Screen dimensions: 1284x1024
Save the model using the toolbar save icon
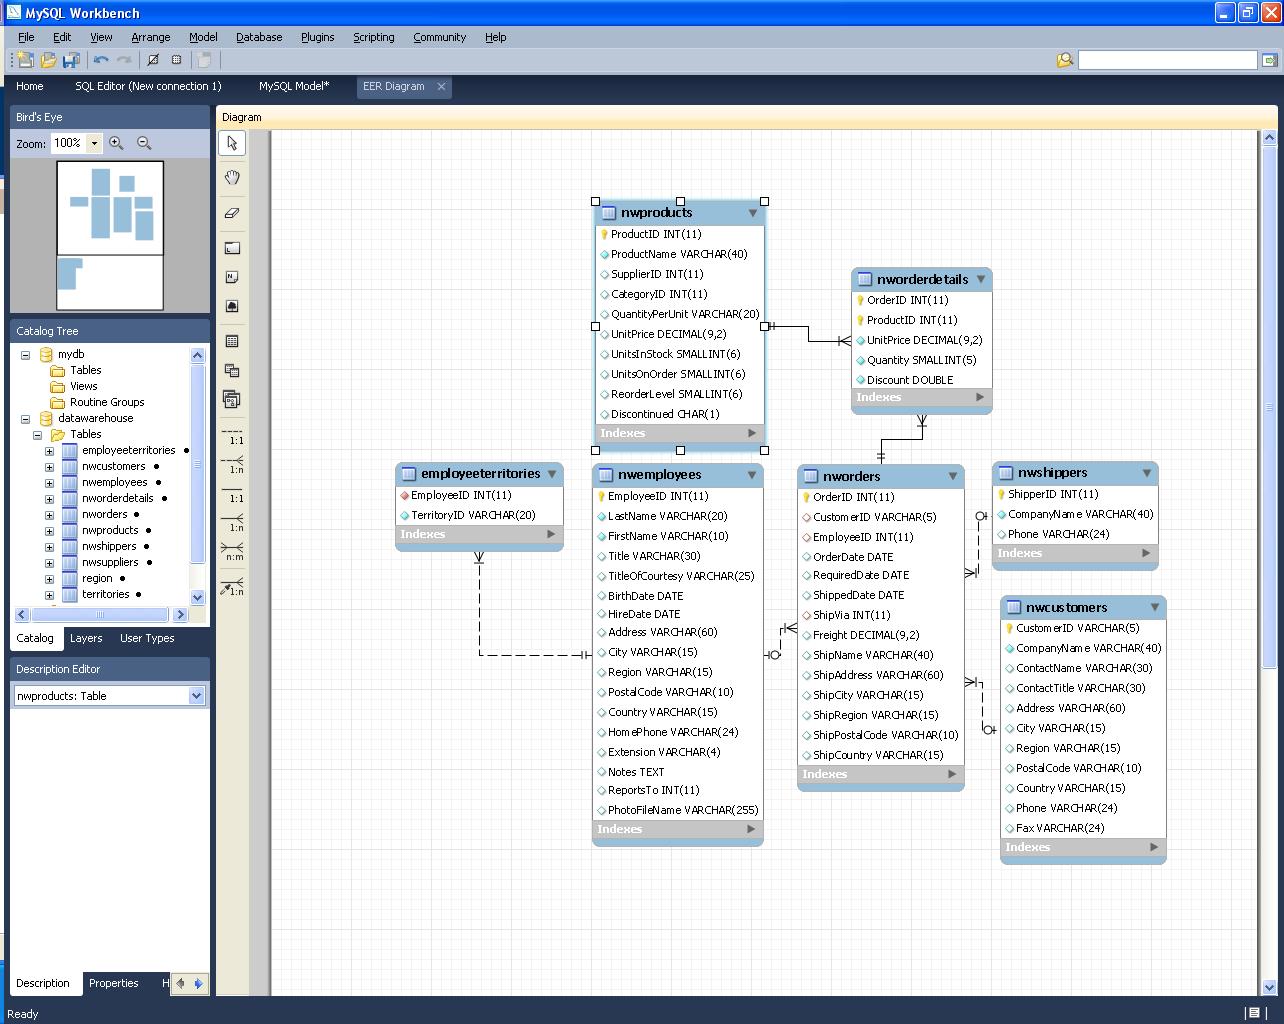tap(71, 60)
